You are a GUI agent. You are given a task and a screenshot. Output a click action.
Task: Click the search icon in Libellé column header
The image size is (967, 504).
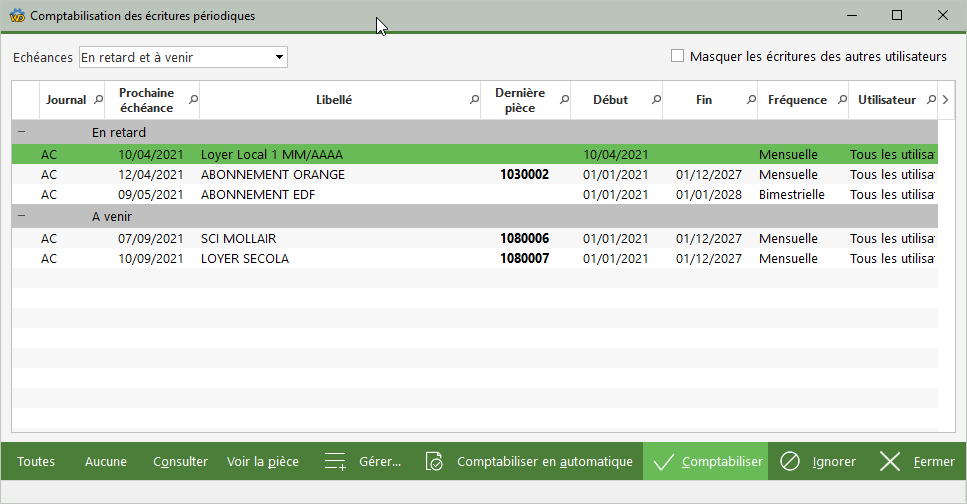[474, 100]
